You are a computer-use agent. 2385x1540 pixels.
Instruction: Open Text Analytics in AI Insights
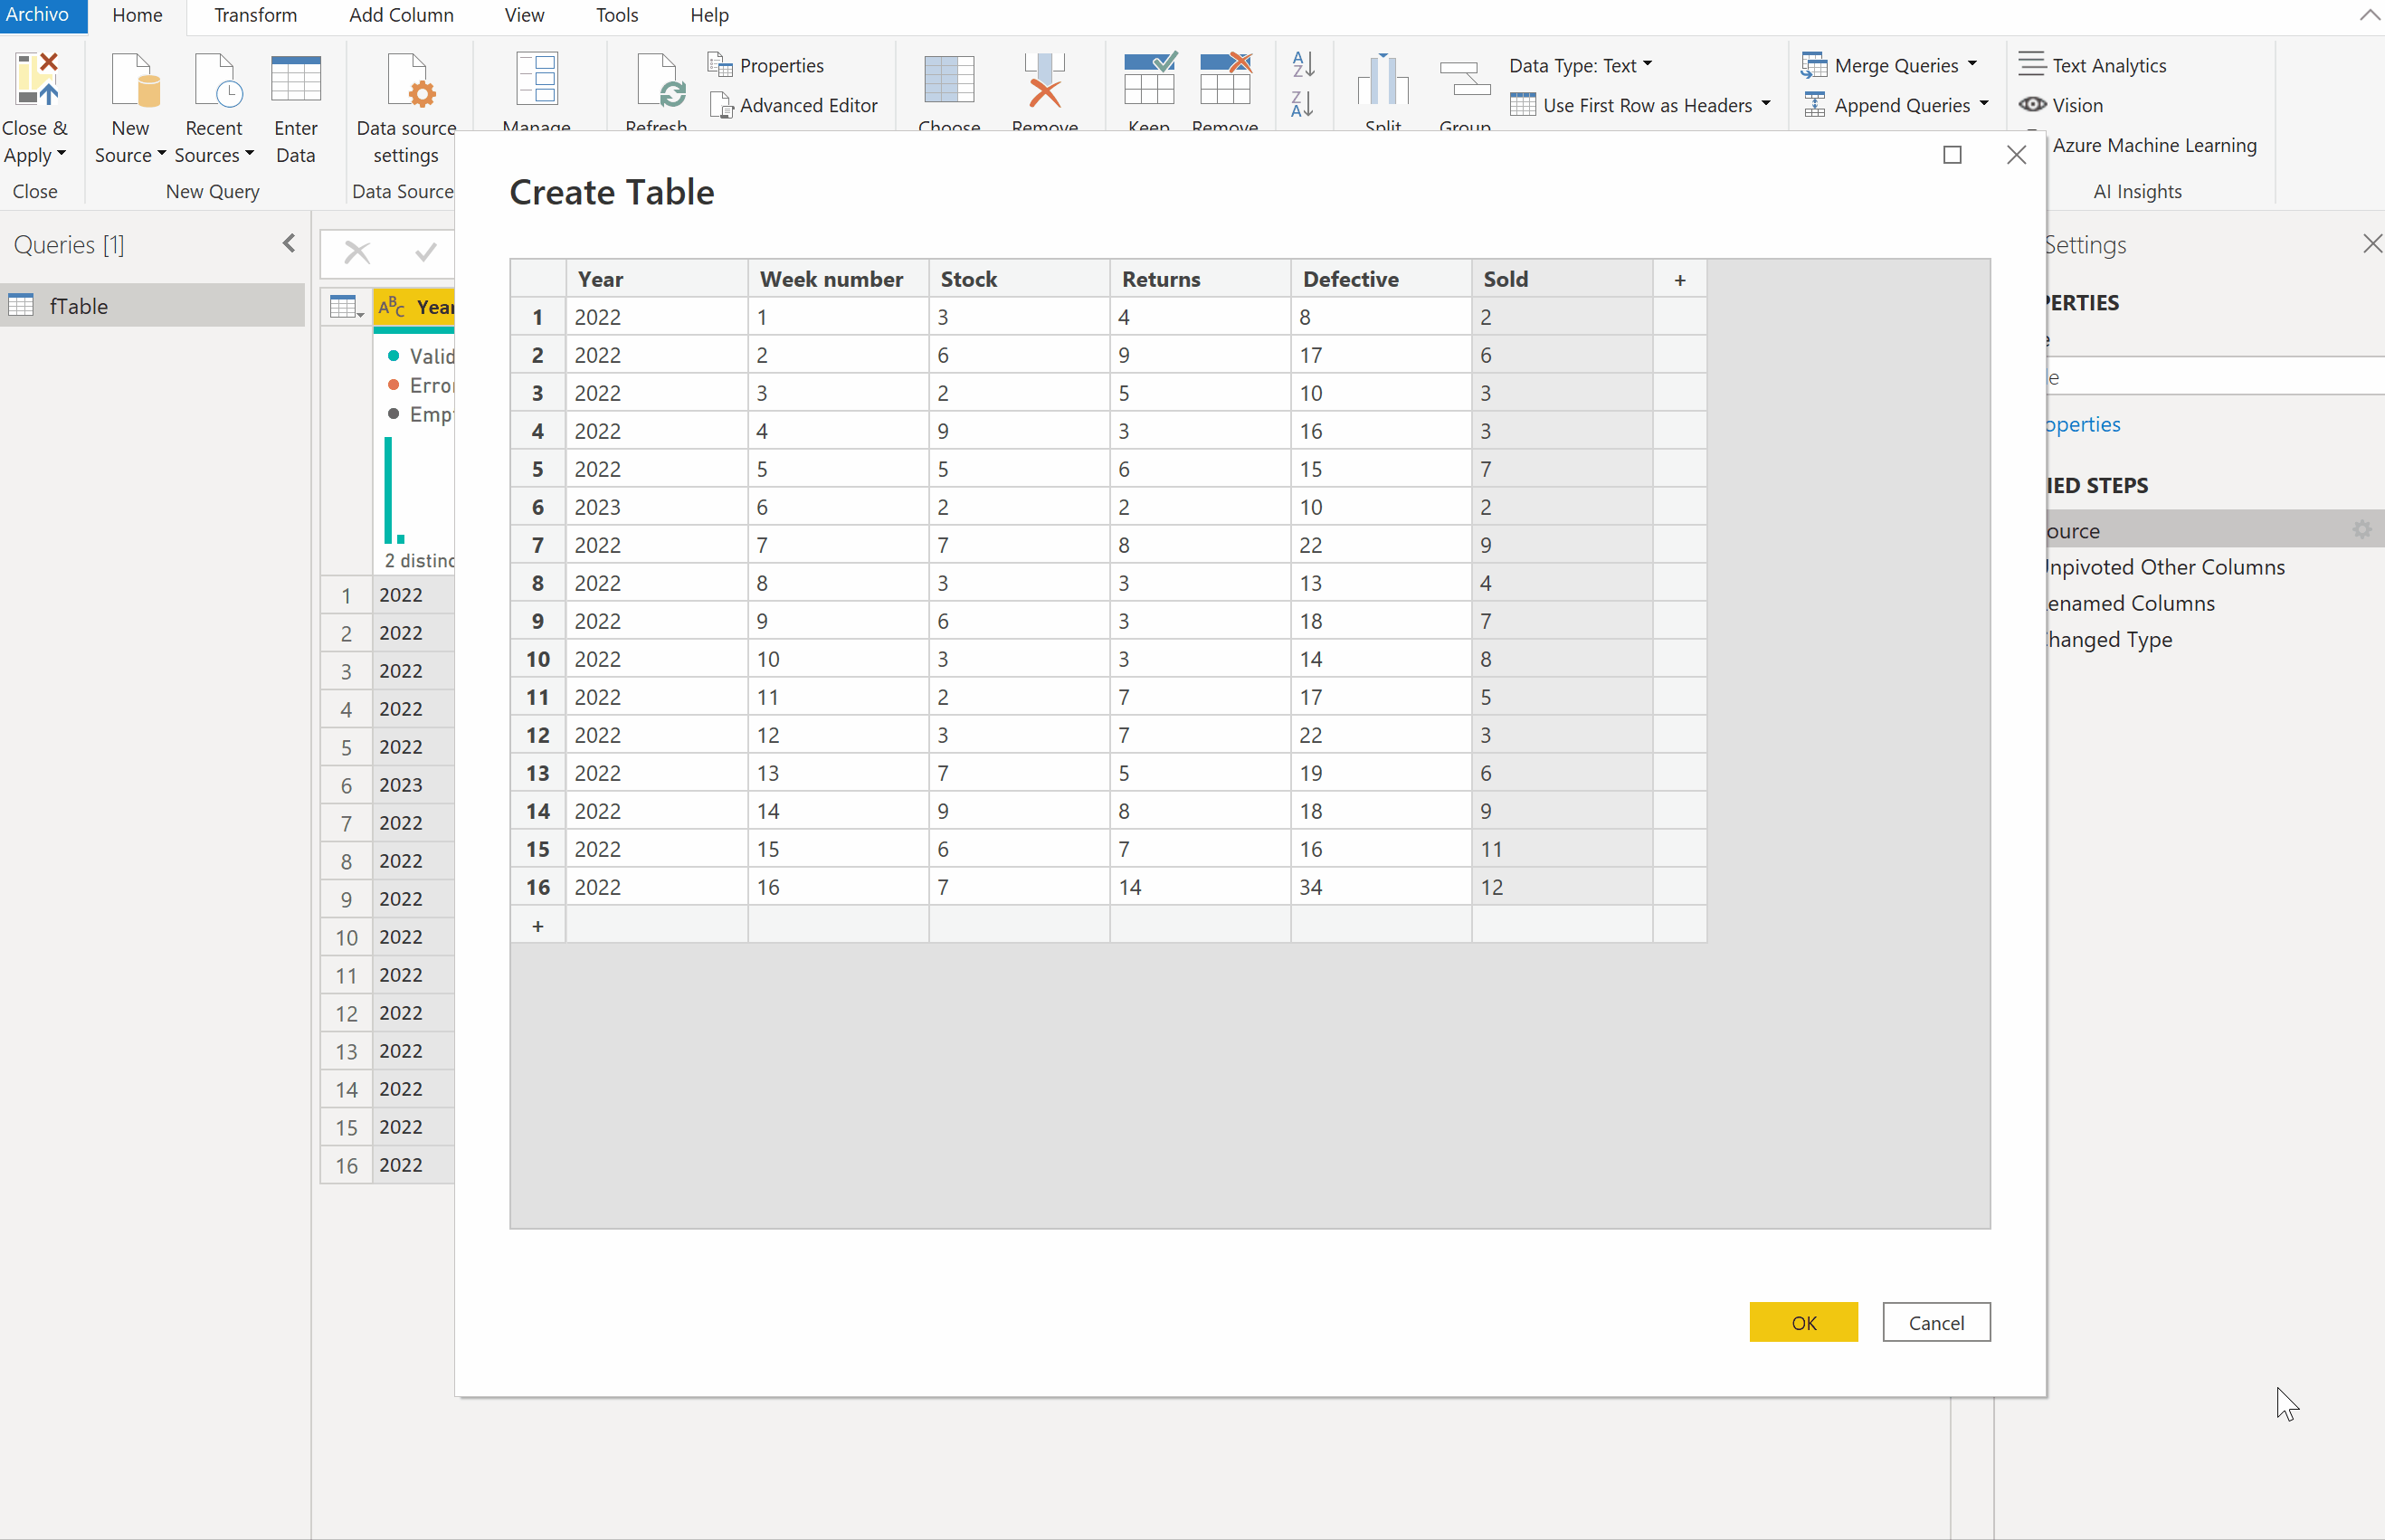pos(2093,65)
